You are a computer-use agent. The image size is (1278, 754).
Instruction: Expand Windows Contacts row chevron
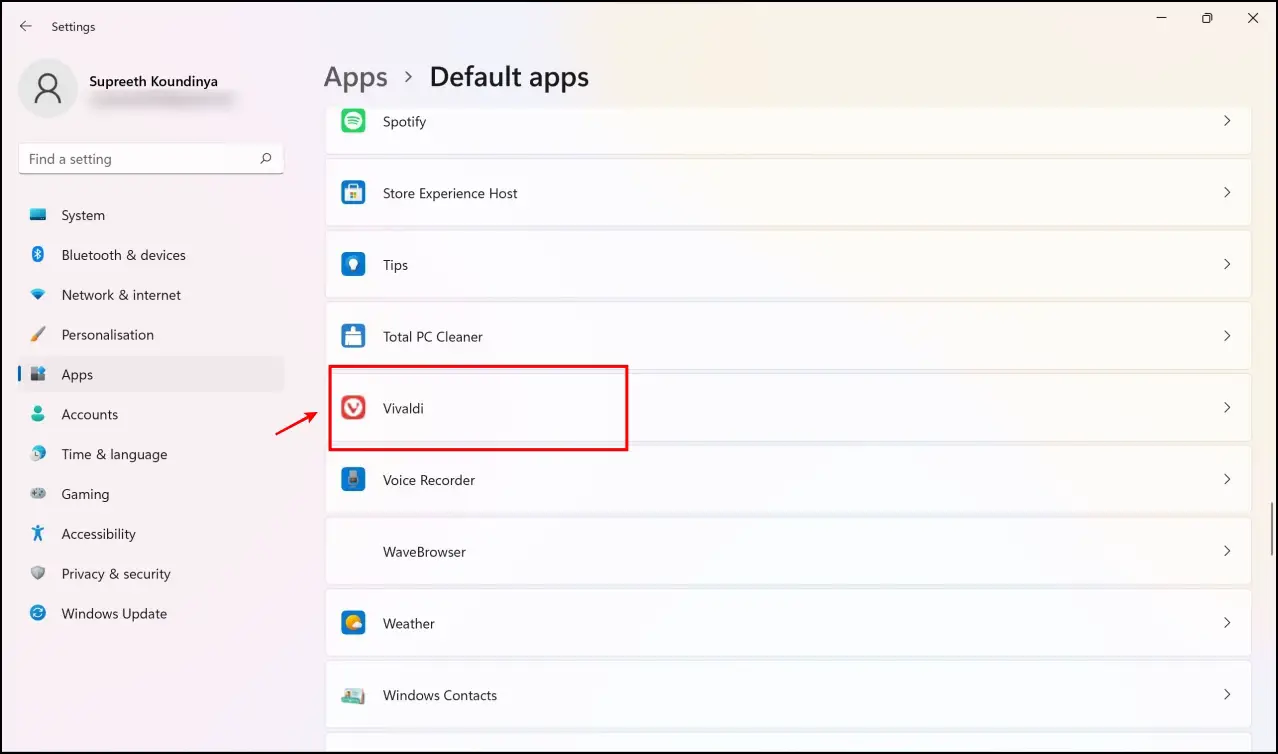[1227, 695]
